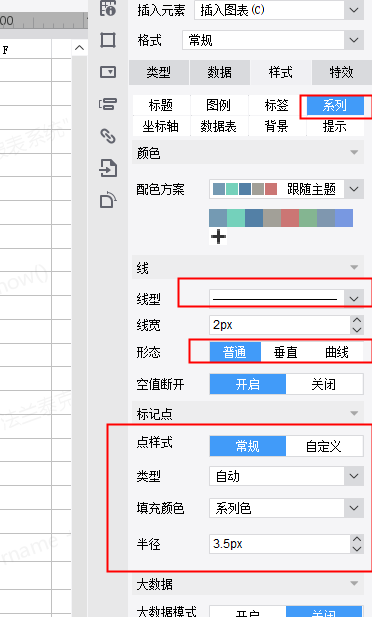Viewport: 372px width, 617px height.
Task: Select the 图例 style sub-tab
Action: [x=219, y=105]
